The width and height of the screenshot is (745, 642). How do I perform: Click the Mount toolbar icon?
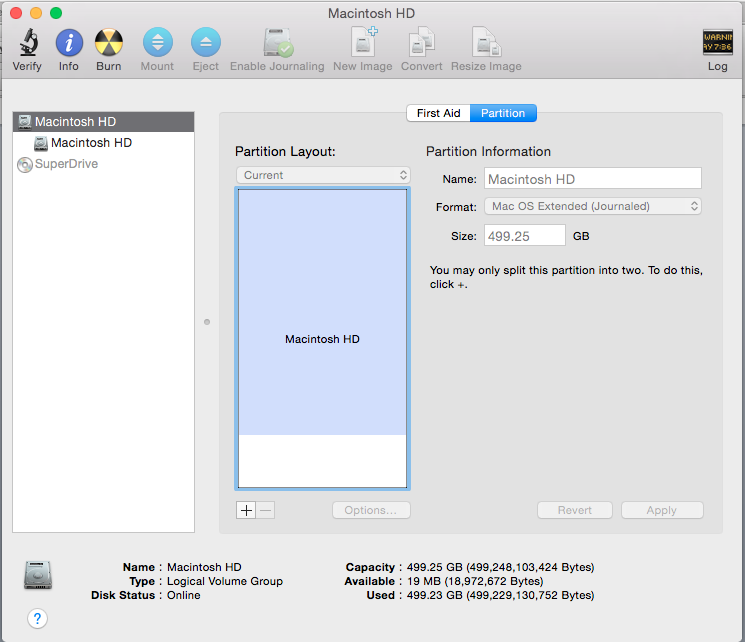click(157, 43)
